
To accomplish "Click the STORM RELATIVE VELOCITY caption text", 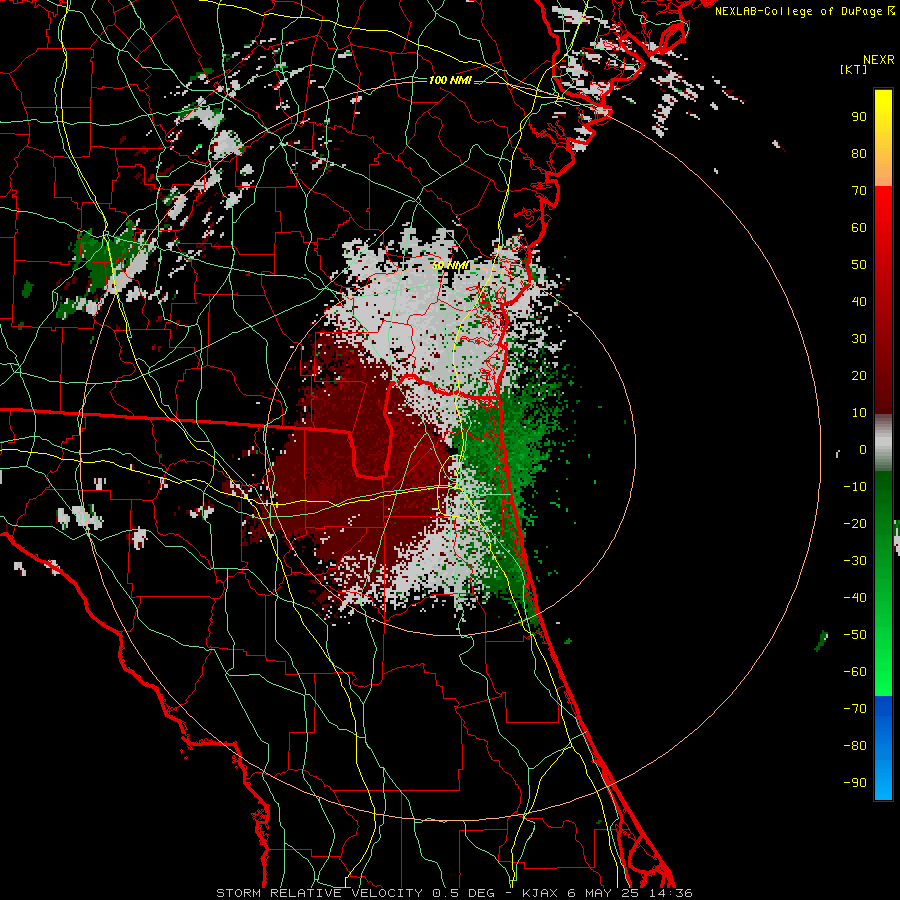I will point(319,893).
